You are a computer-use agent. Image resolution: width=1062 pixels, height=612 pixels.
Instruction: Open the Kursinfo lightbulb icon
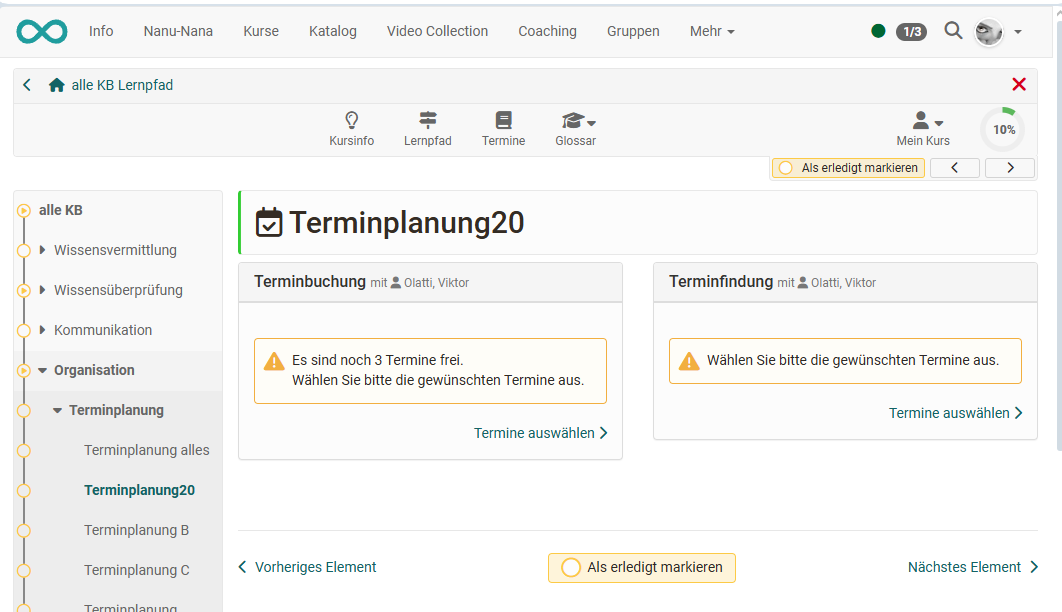(x=351, y=120)
